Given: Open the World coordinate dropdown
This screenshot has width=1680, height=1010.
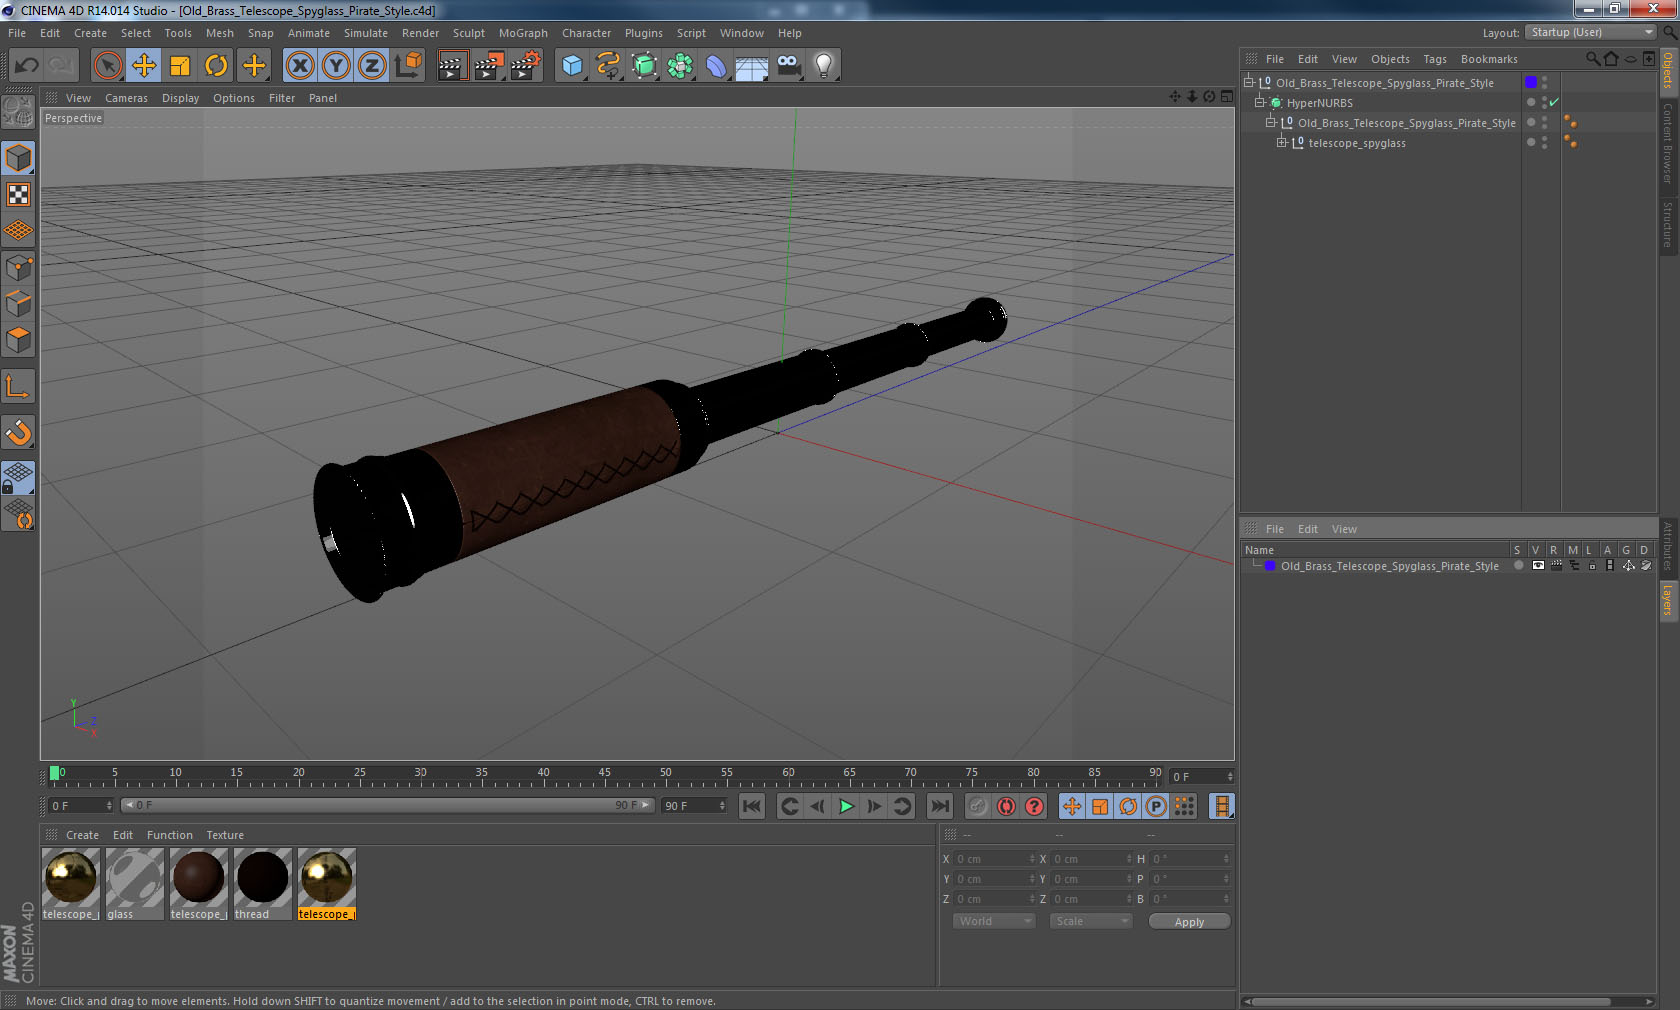Looking at the screenshot, I should tap(993, 921).
